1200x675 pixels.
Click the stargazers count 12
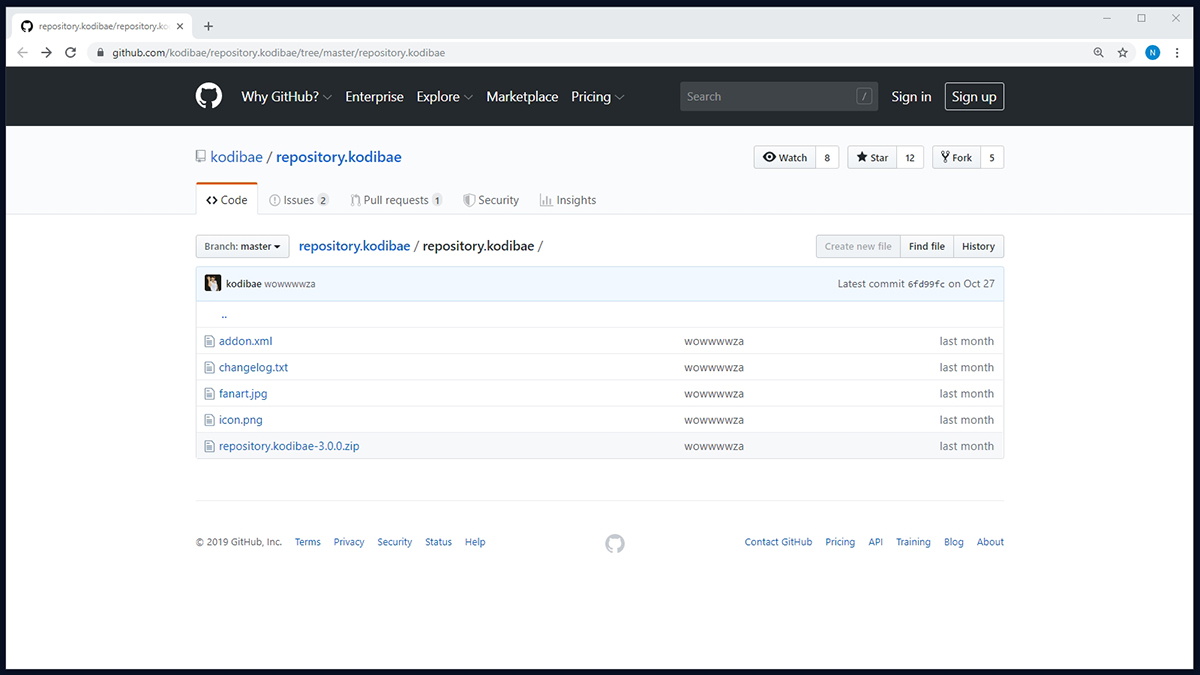point(910,157)
